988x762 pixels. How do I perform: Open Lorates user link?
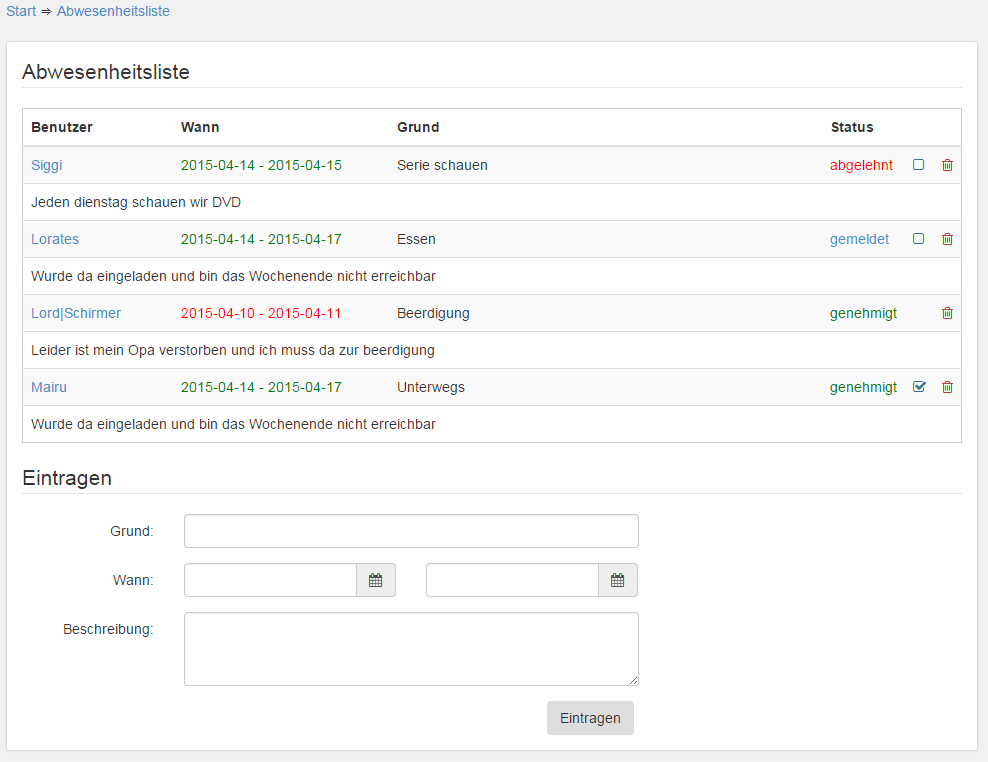point(55,239)
